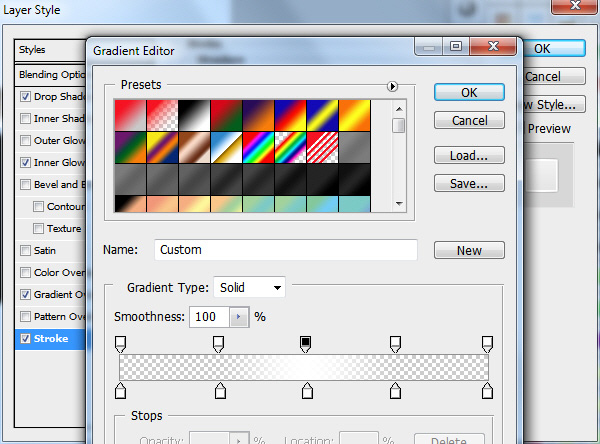This screenshot has height=444, width=600.
Task: Click Save gradients button
Action: pos(469,183)
